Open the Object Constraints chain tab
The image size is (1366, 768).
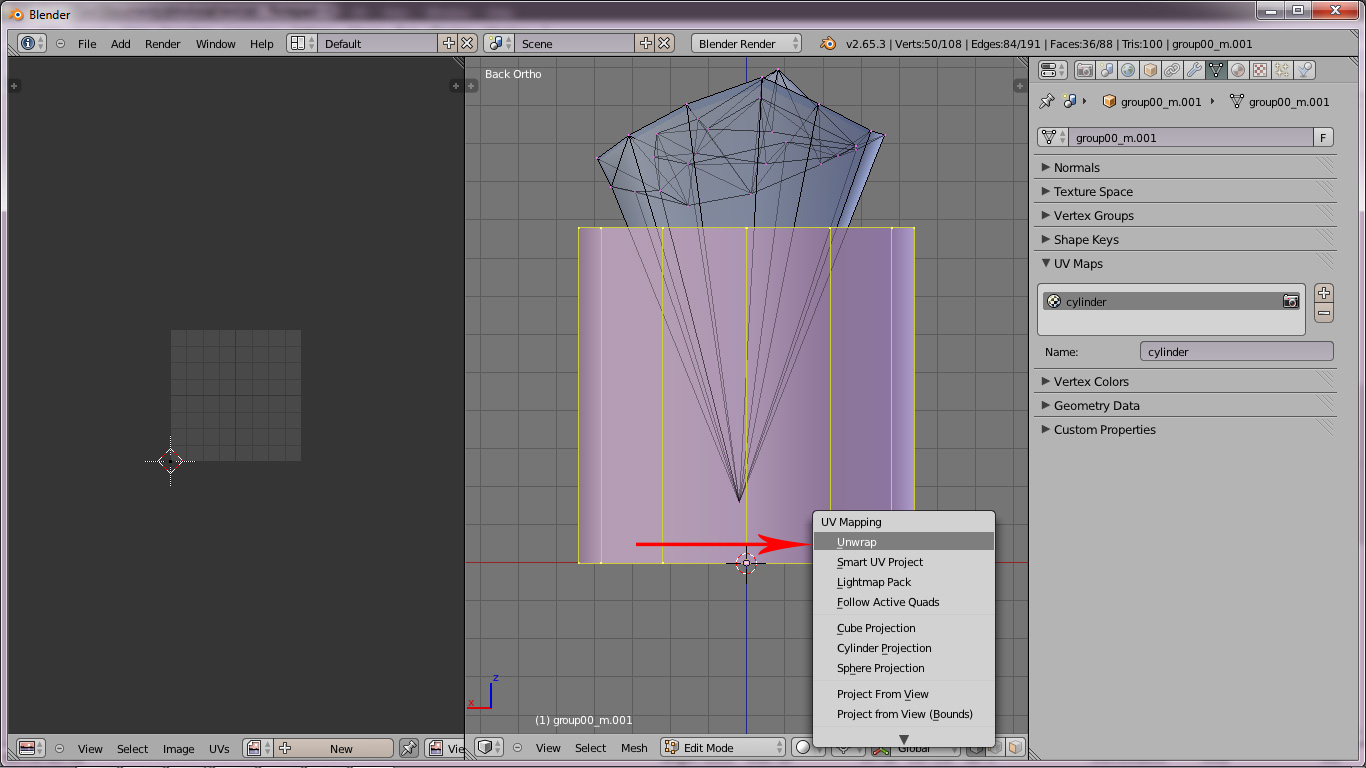(x=1172, y=70)
